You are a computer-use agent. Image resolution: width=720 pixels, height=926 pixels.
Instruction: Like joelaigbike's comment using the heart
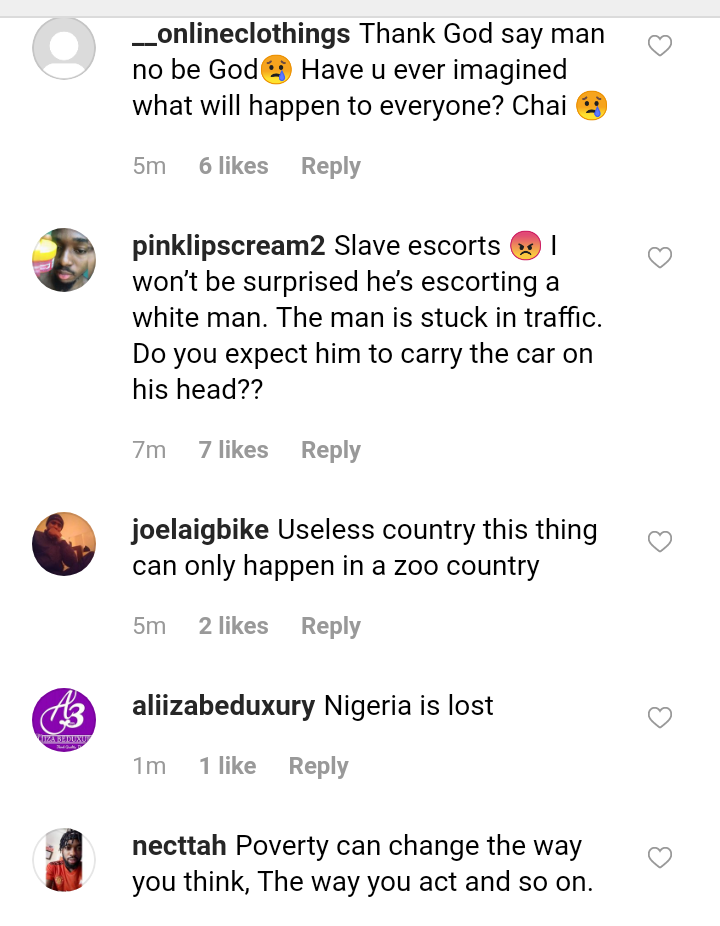pos(660,542)
